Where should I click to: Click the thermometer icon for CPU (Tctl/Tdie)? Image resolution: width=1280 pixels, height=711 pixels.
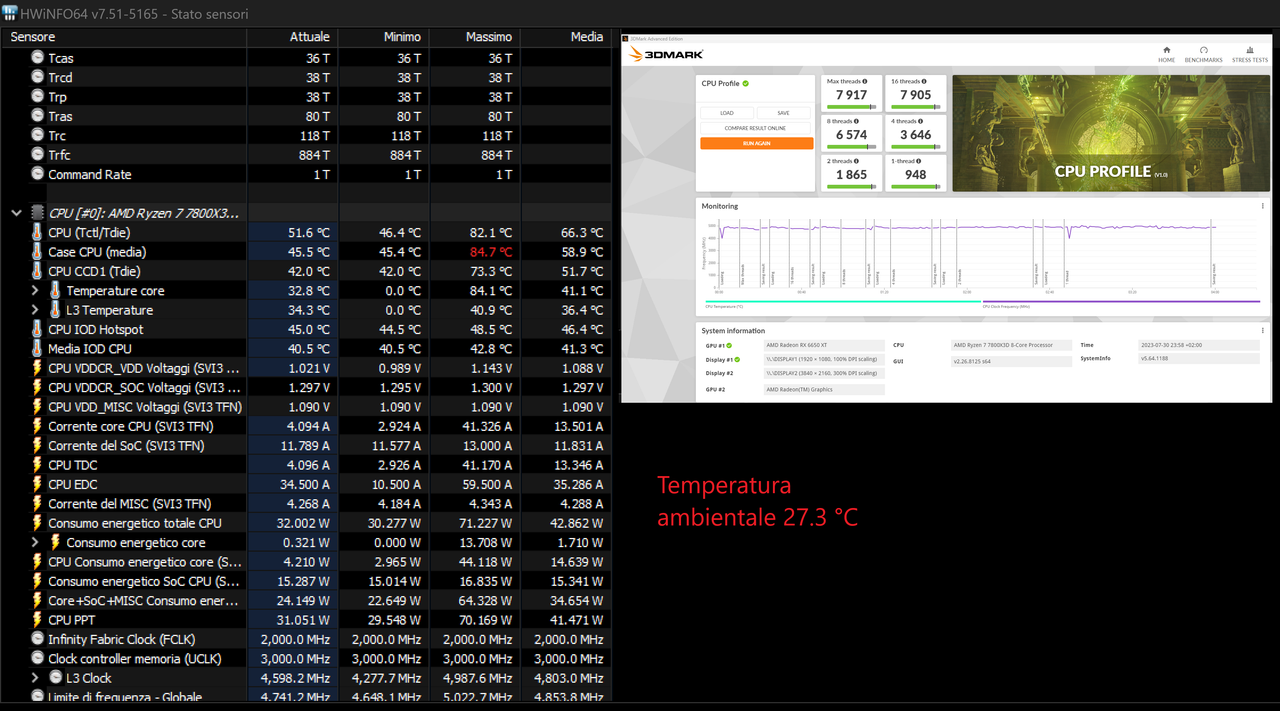38,232
